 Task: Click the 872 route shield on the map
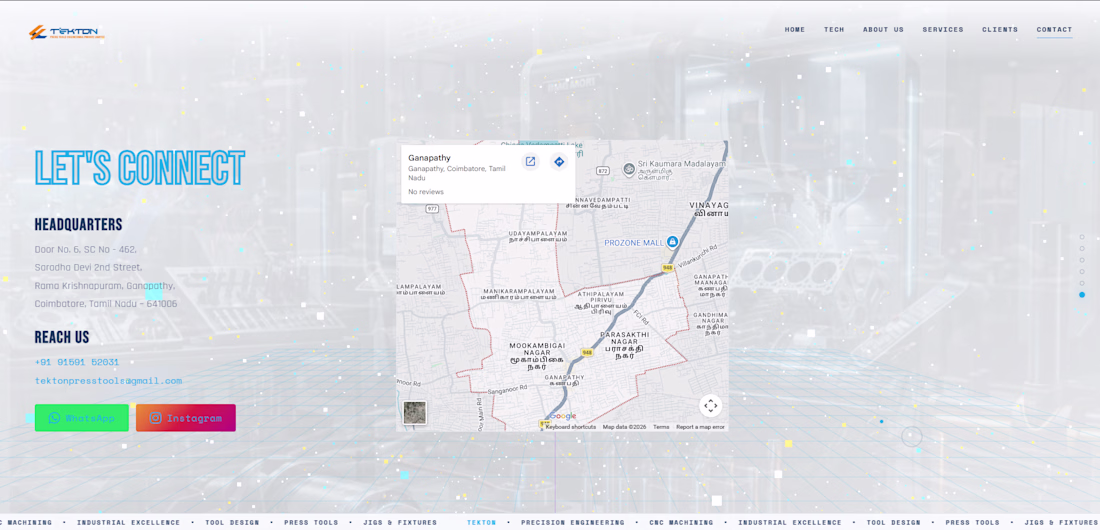coord(603,171)
